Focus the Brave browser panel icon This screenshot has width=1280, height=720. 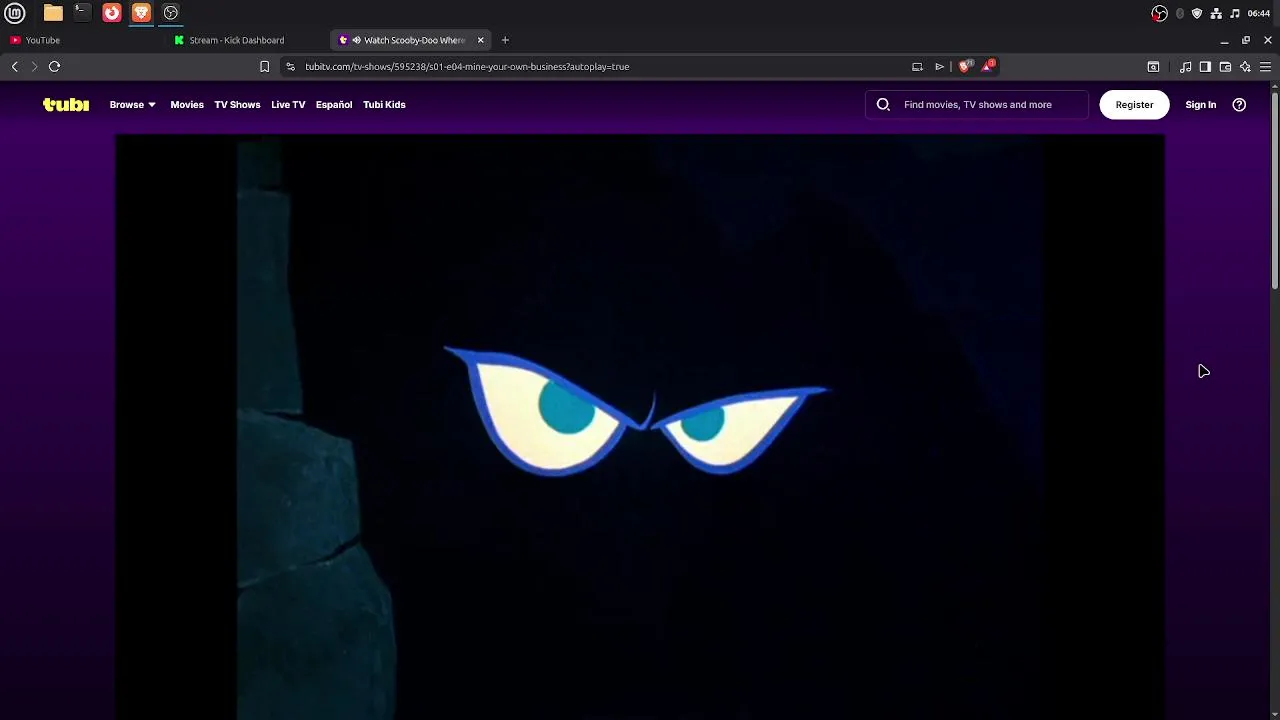141,13
